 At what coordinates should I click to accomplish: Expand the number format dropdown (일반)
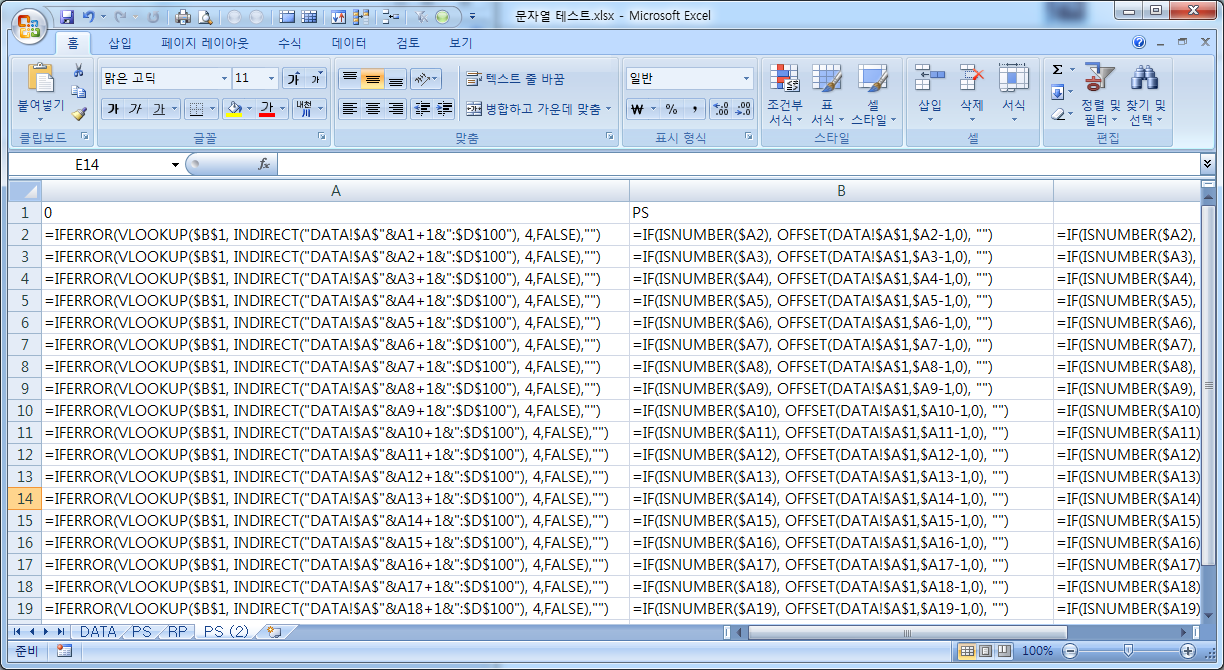746,78
